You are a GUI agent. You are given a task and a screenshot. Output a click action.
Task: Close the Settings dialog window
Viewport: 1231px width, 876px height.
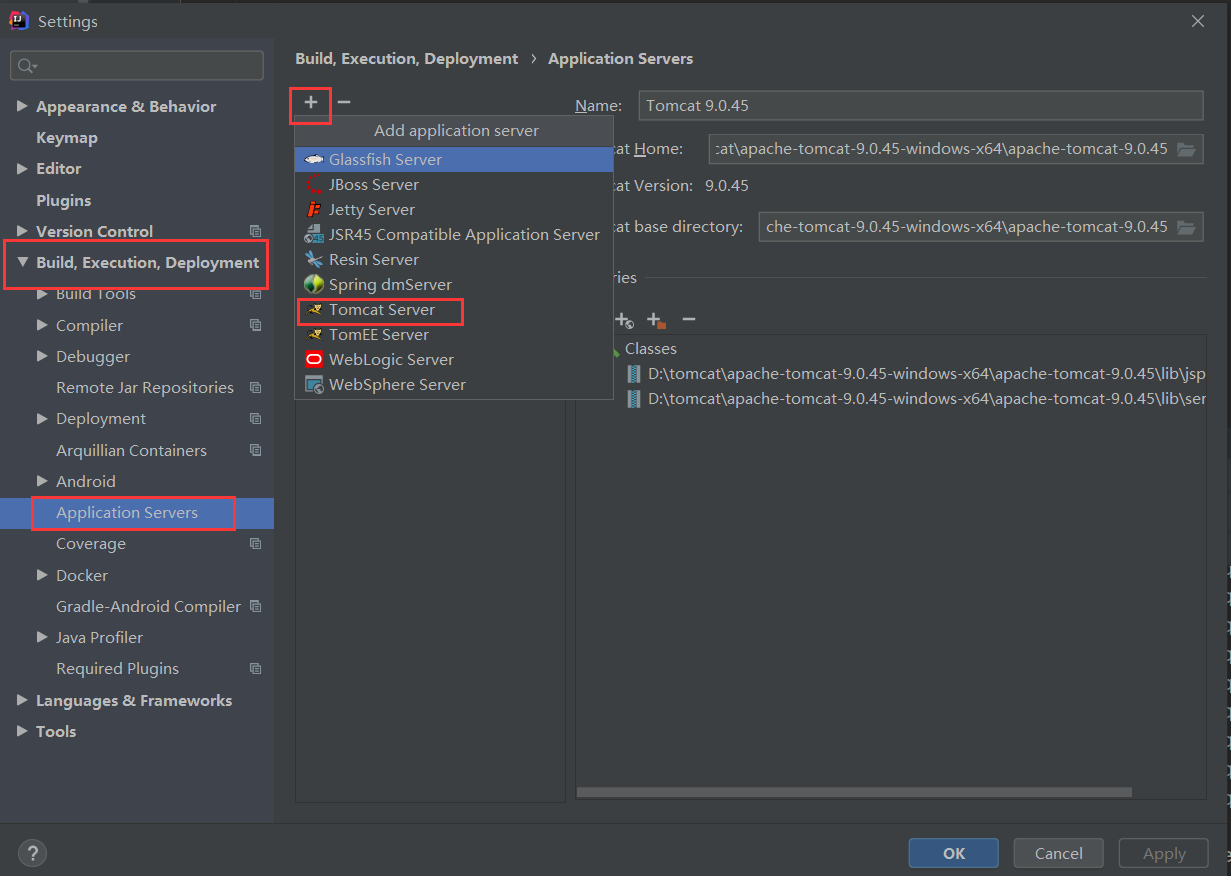click(x=1198, y=21)
